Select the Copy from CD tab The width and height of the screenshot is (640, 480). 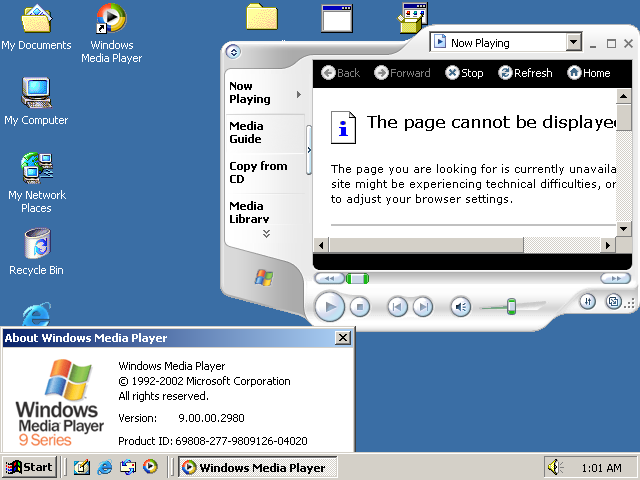click(265, 173)
